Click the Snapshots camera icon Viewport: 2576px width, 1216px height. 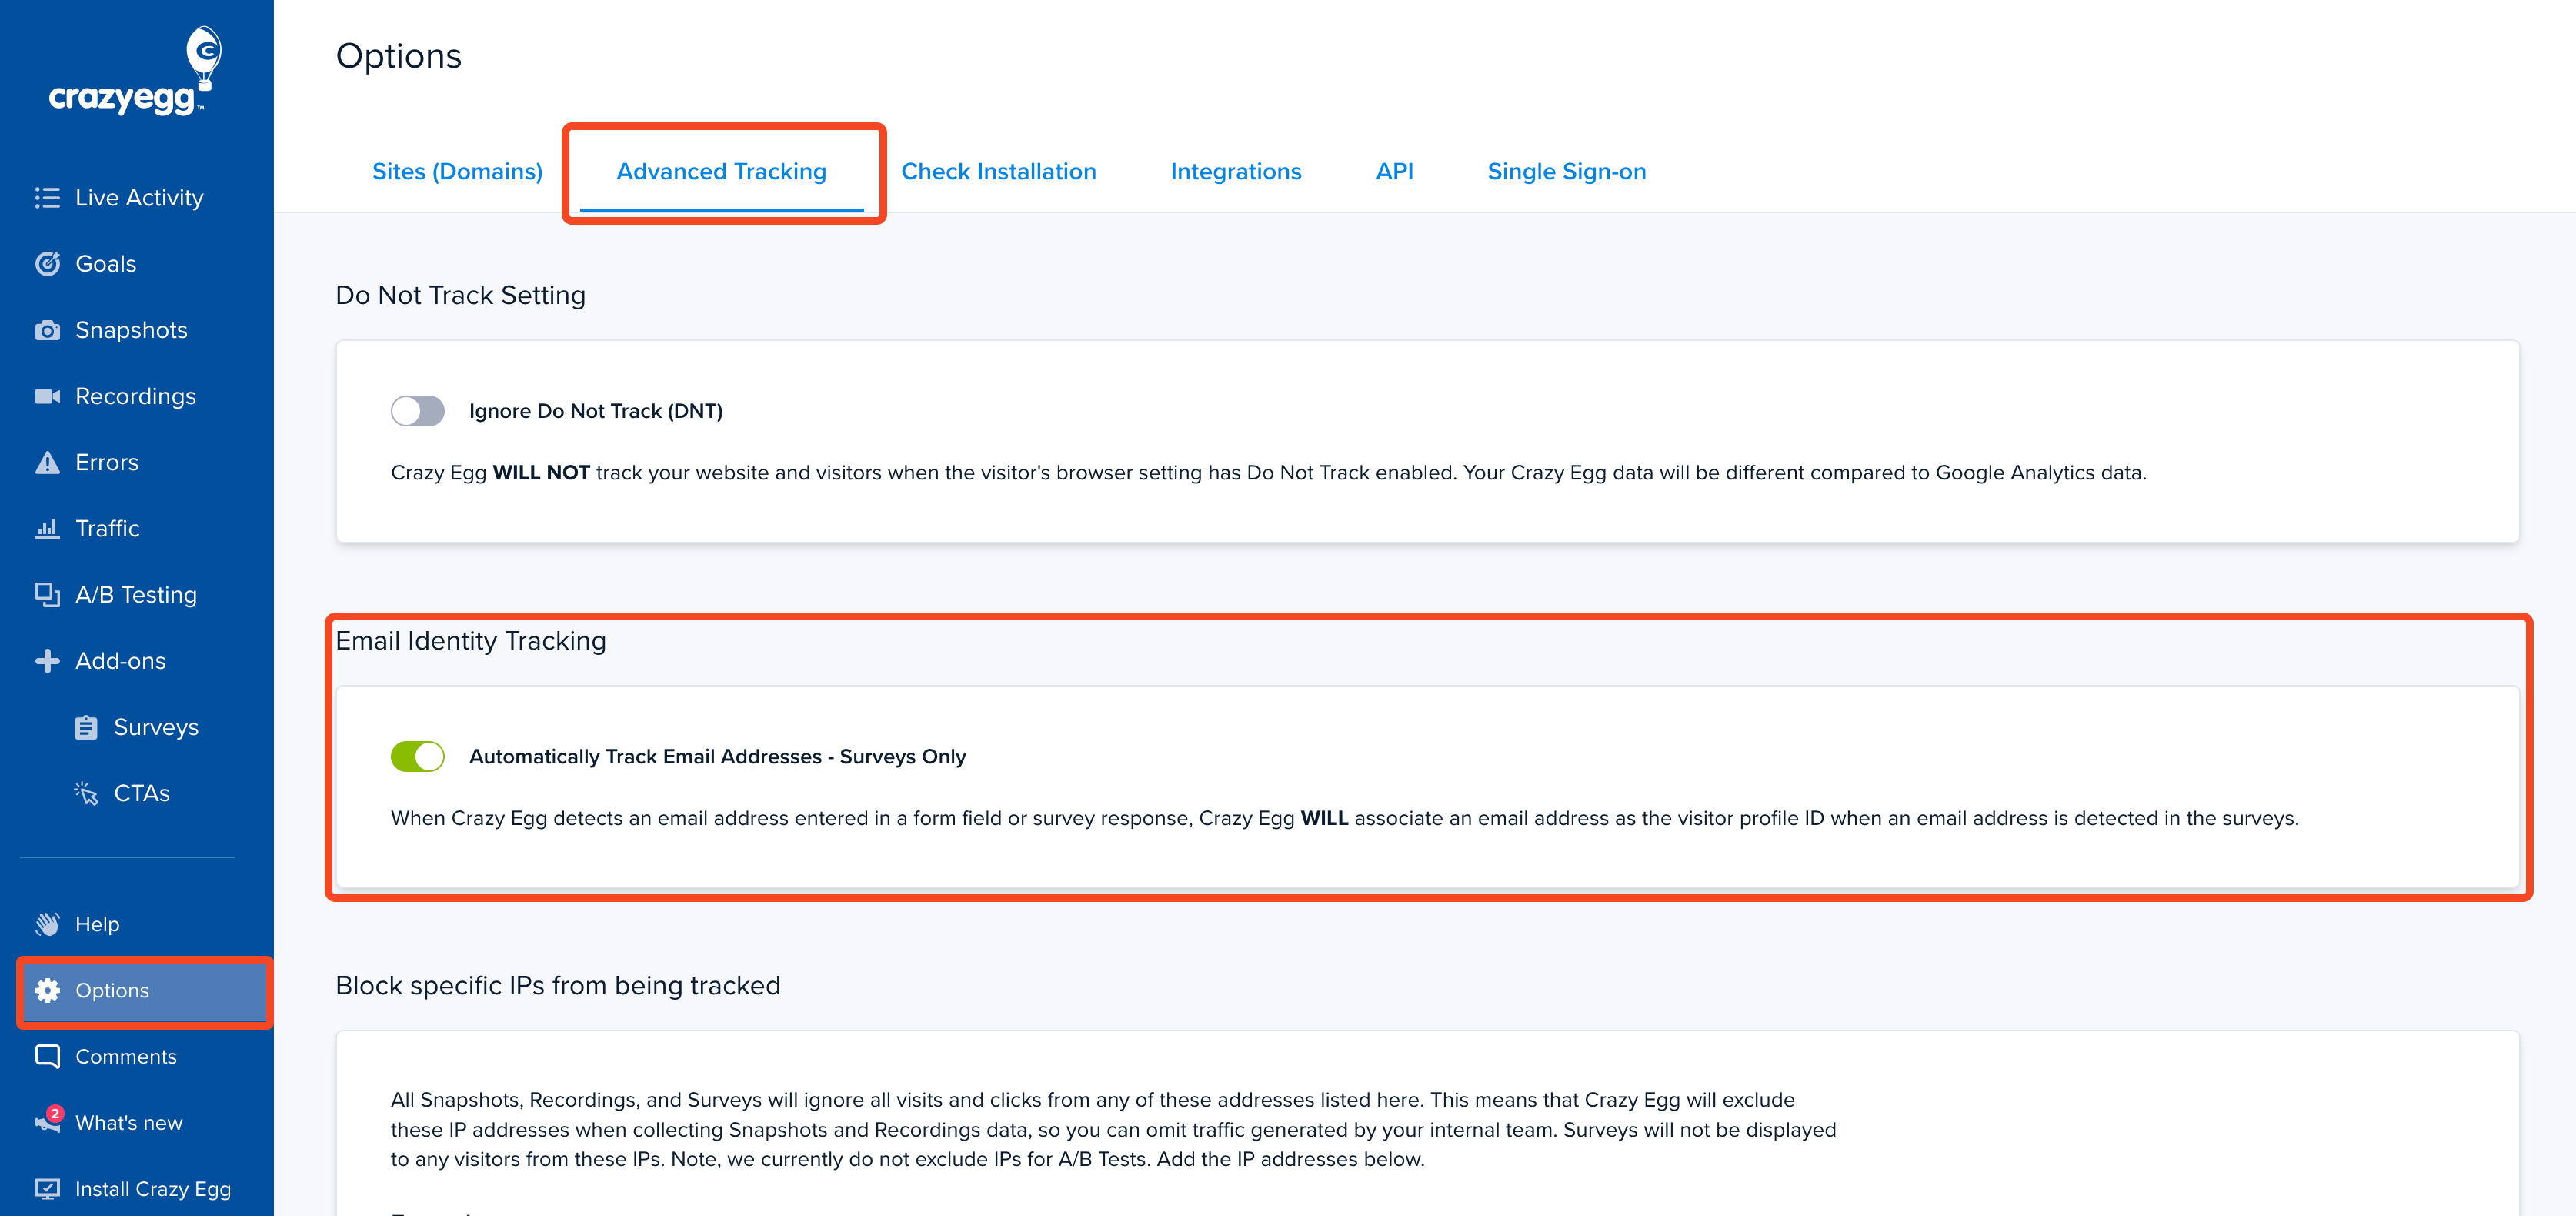[x=47, y=330]
